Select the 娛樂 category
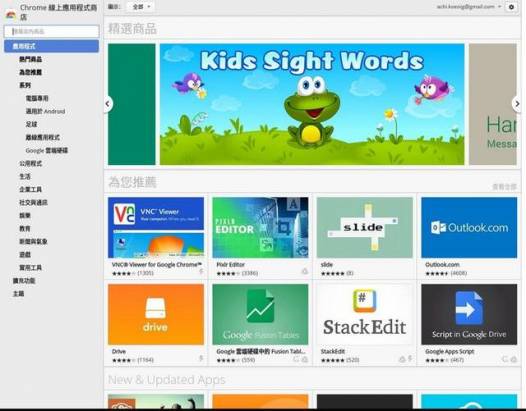Image resolution: width=526 pixels, height=411 pixels. 25,216
